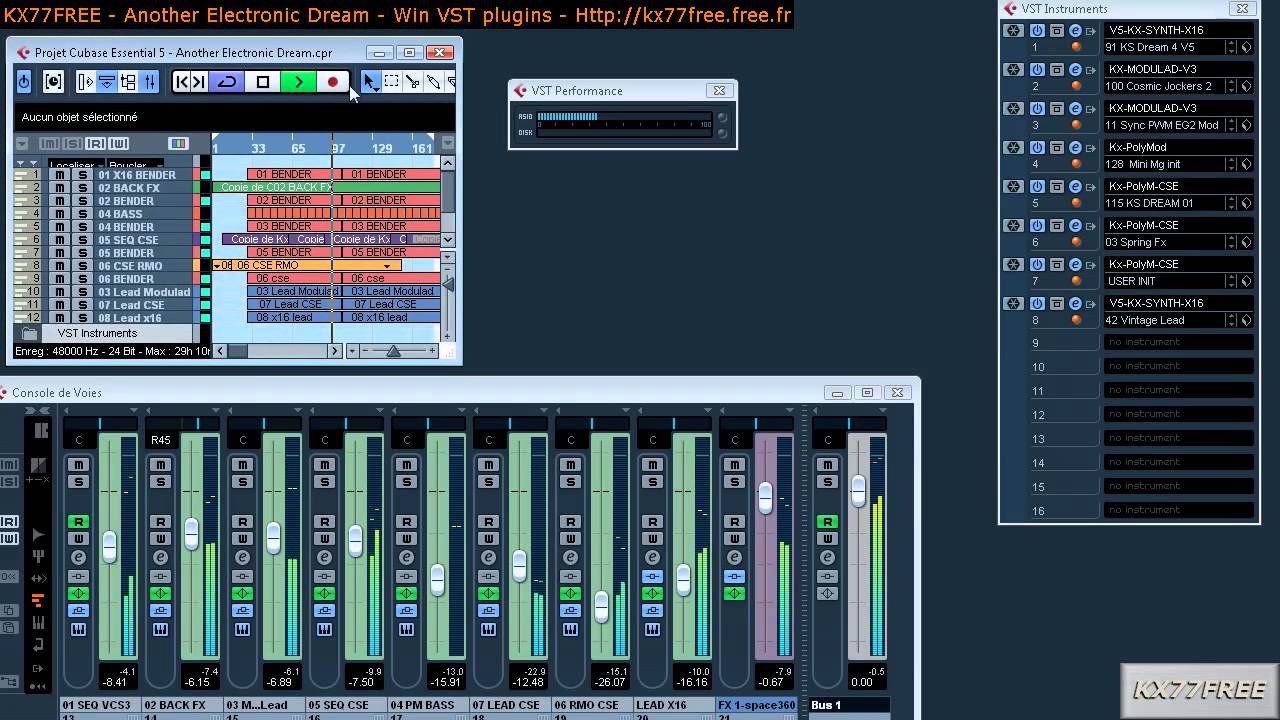Viewport: 1280px width, 720px height.
Task: Step the 'USER INIT' preset arrows
Action: (x=1232, y=281)
